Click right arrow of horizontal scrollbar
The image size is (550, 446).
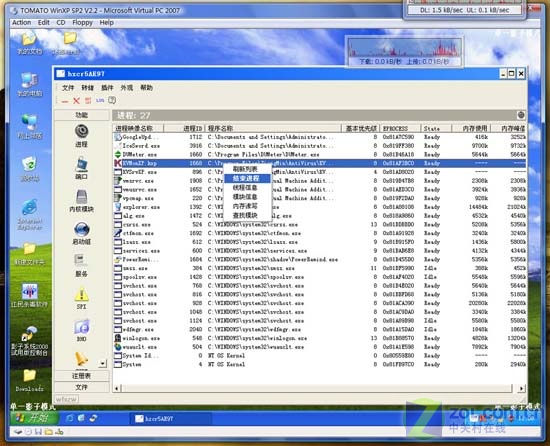(522, 388)
